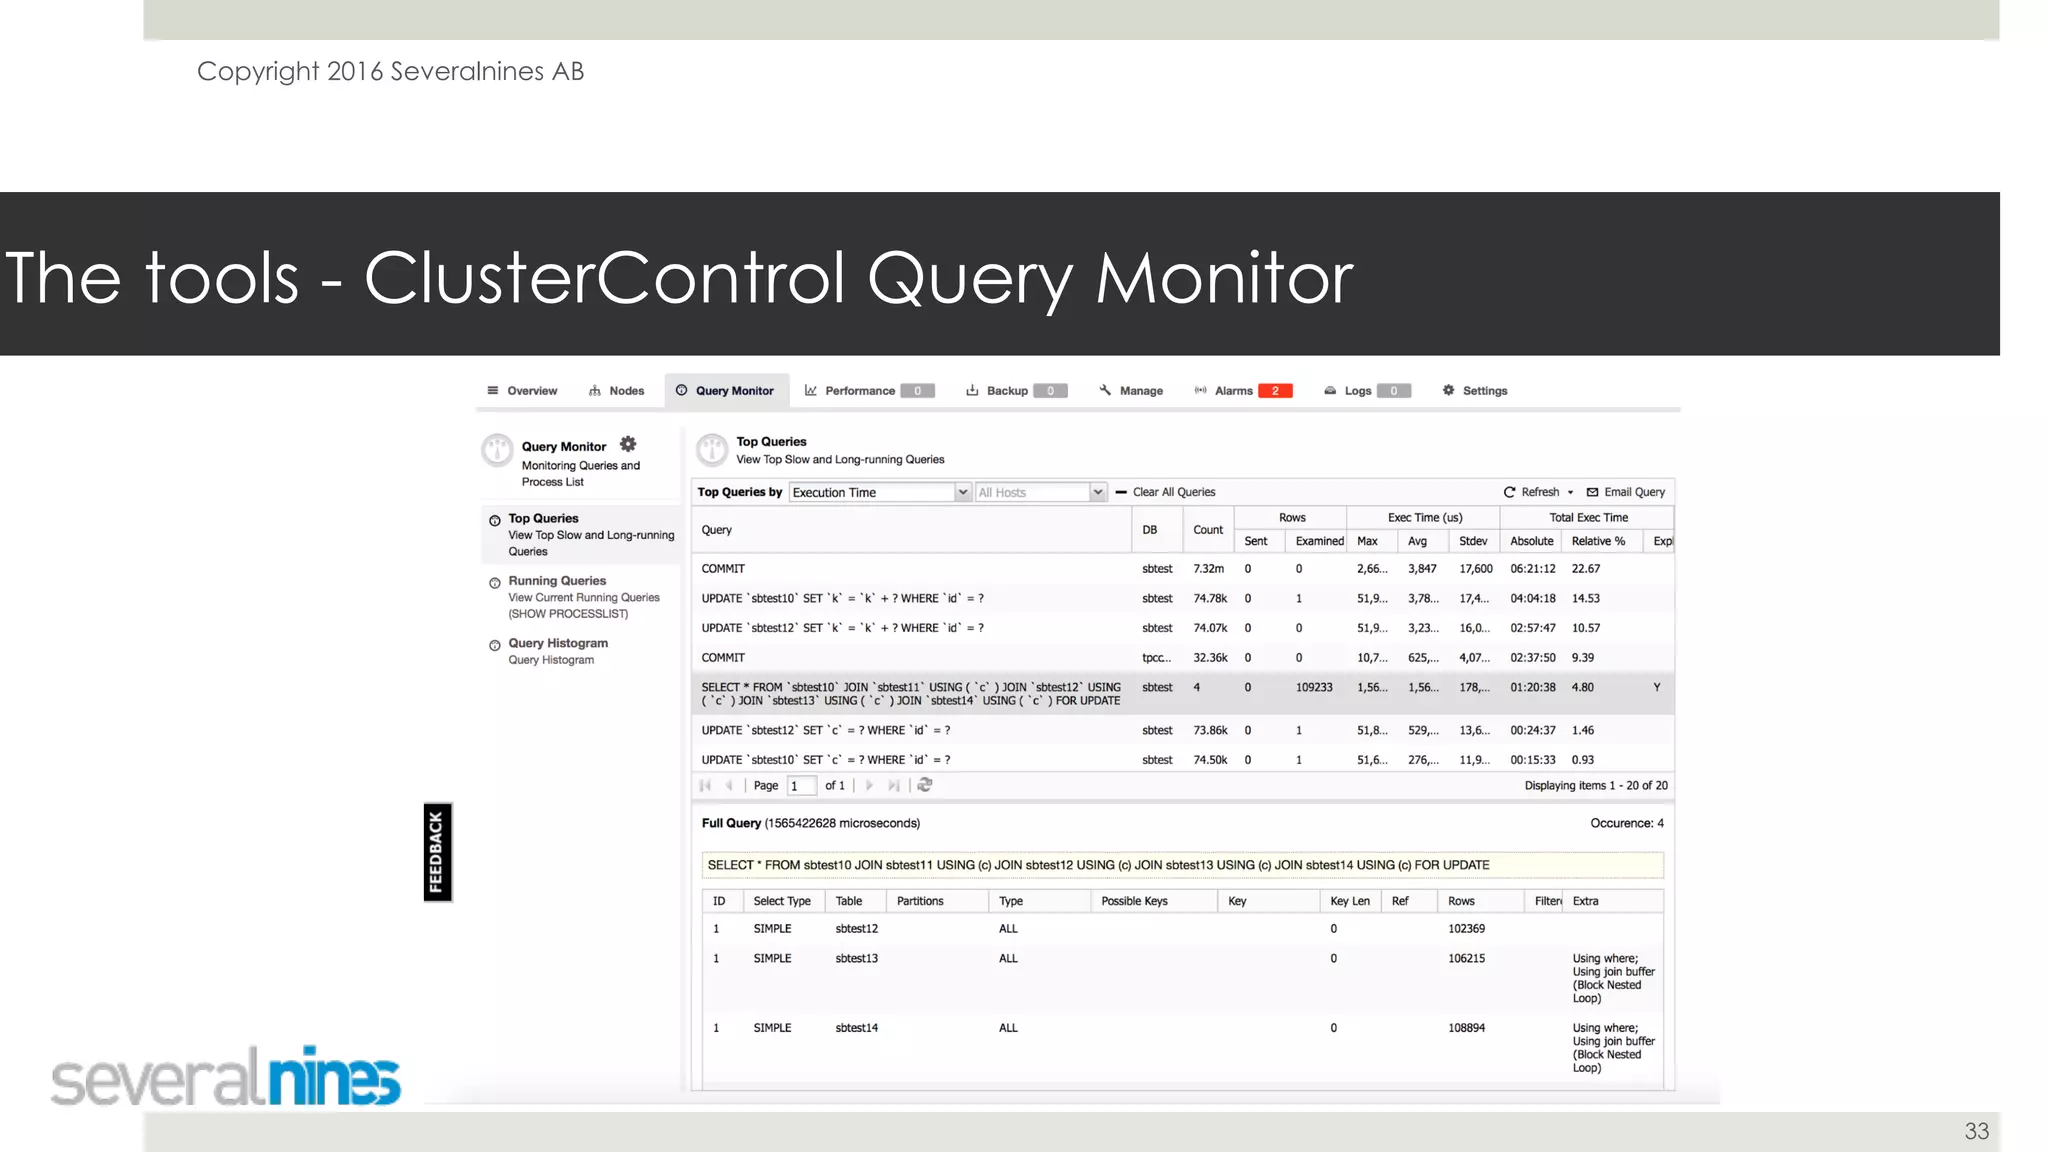Viewport: 2048px width, 1152px height.
Task: Select Top Queries in the sidebar
Action: (x=582, y=535)
